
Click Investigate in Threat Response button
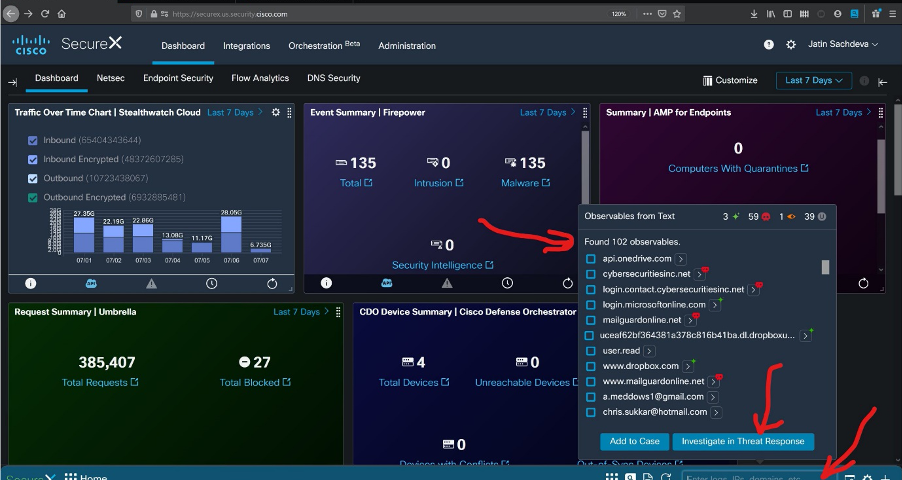(743, 441)
